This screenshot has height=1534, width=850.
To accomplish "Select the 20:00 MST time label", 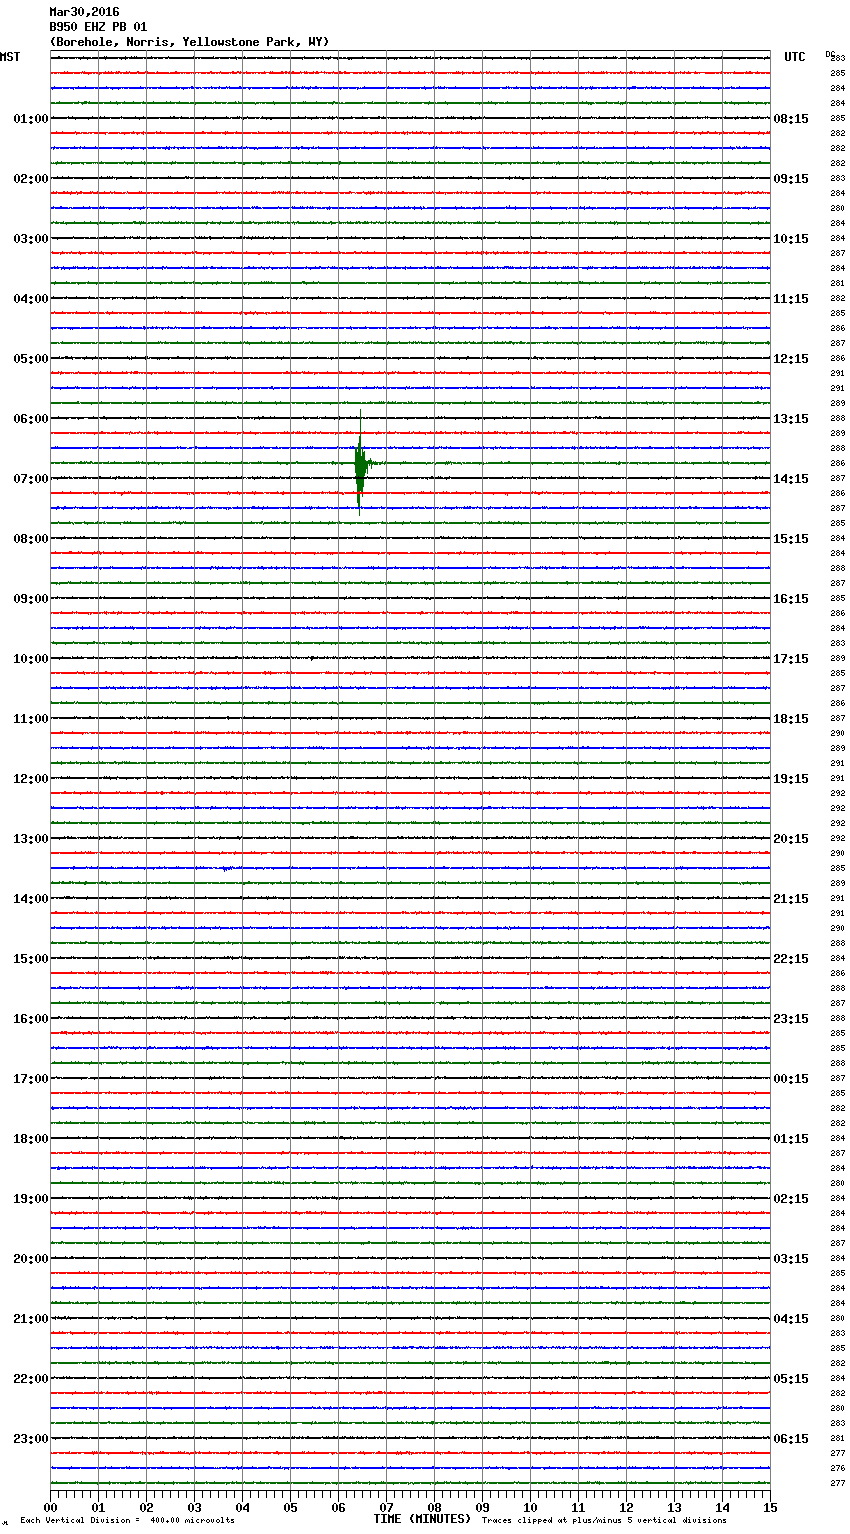I will coord(30,1259).
